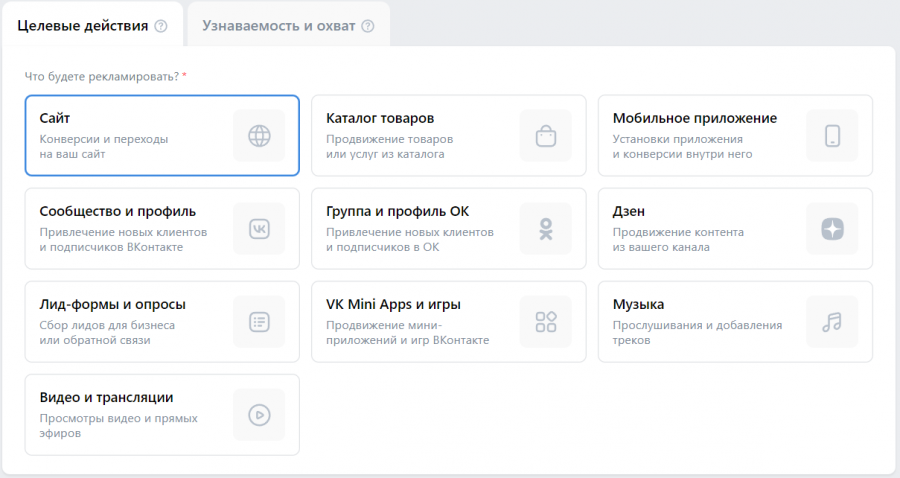The image size is (900, 478).
Task: Select the Видео и трансляции card title
Action: 106,397
